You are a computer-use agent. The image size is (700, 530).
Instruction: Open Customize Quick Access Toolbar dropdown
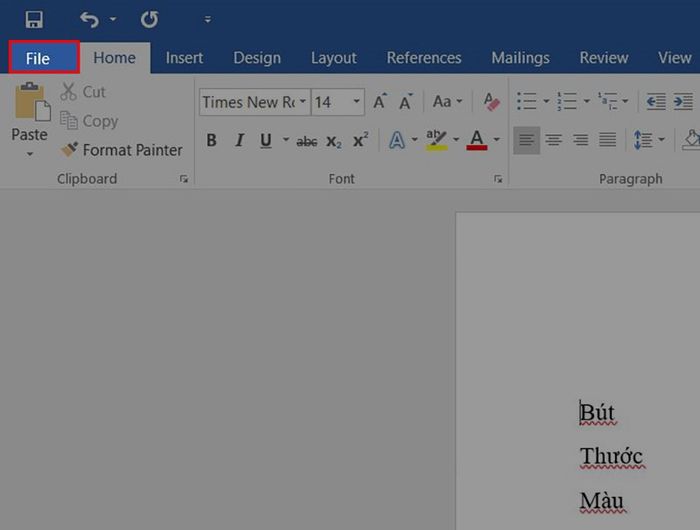point(208,19)
